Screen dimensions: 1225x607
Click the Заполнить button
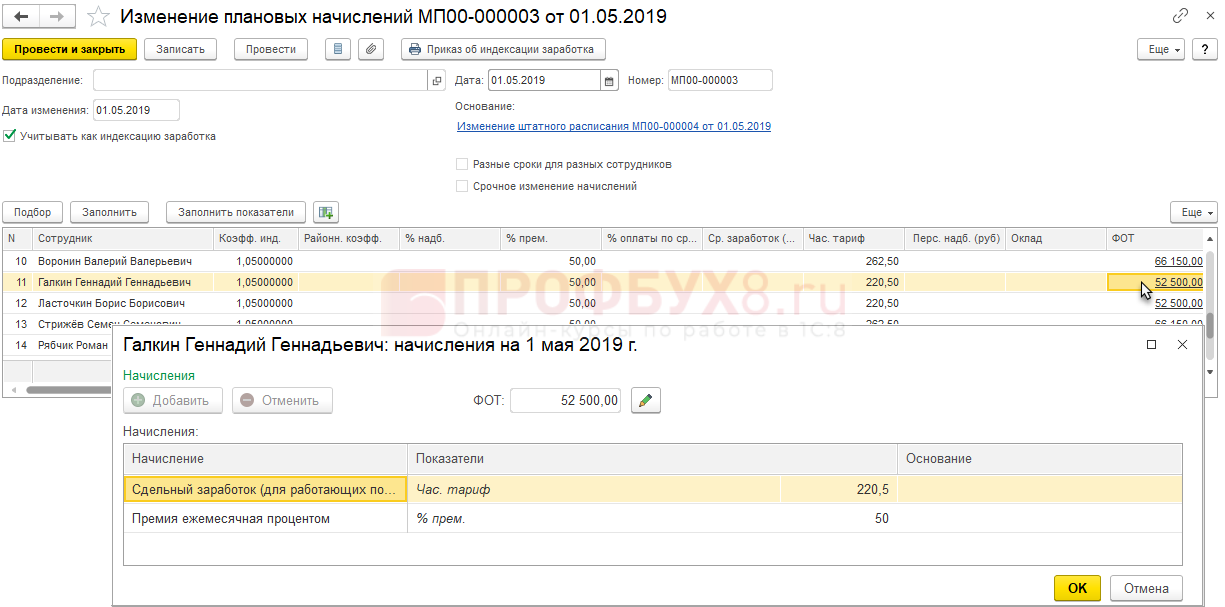click(109, 212)
